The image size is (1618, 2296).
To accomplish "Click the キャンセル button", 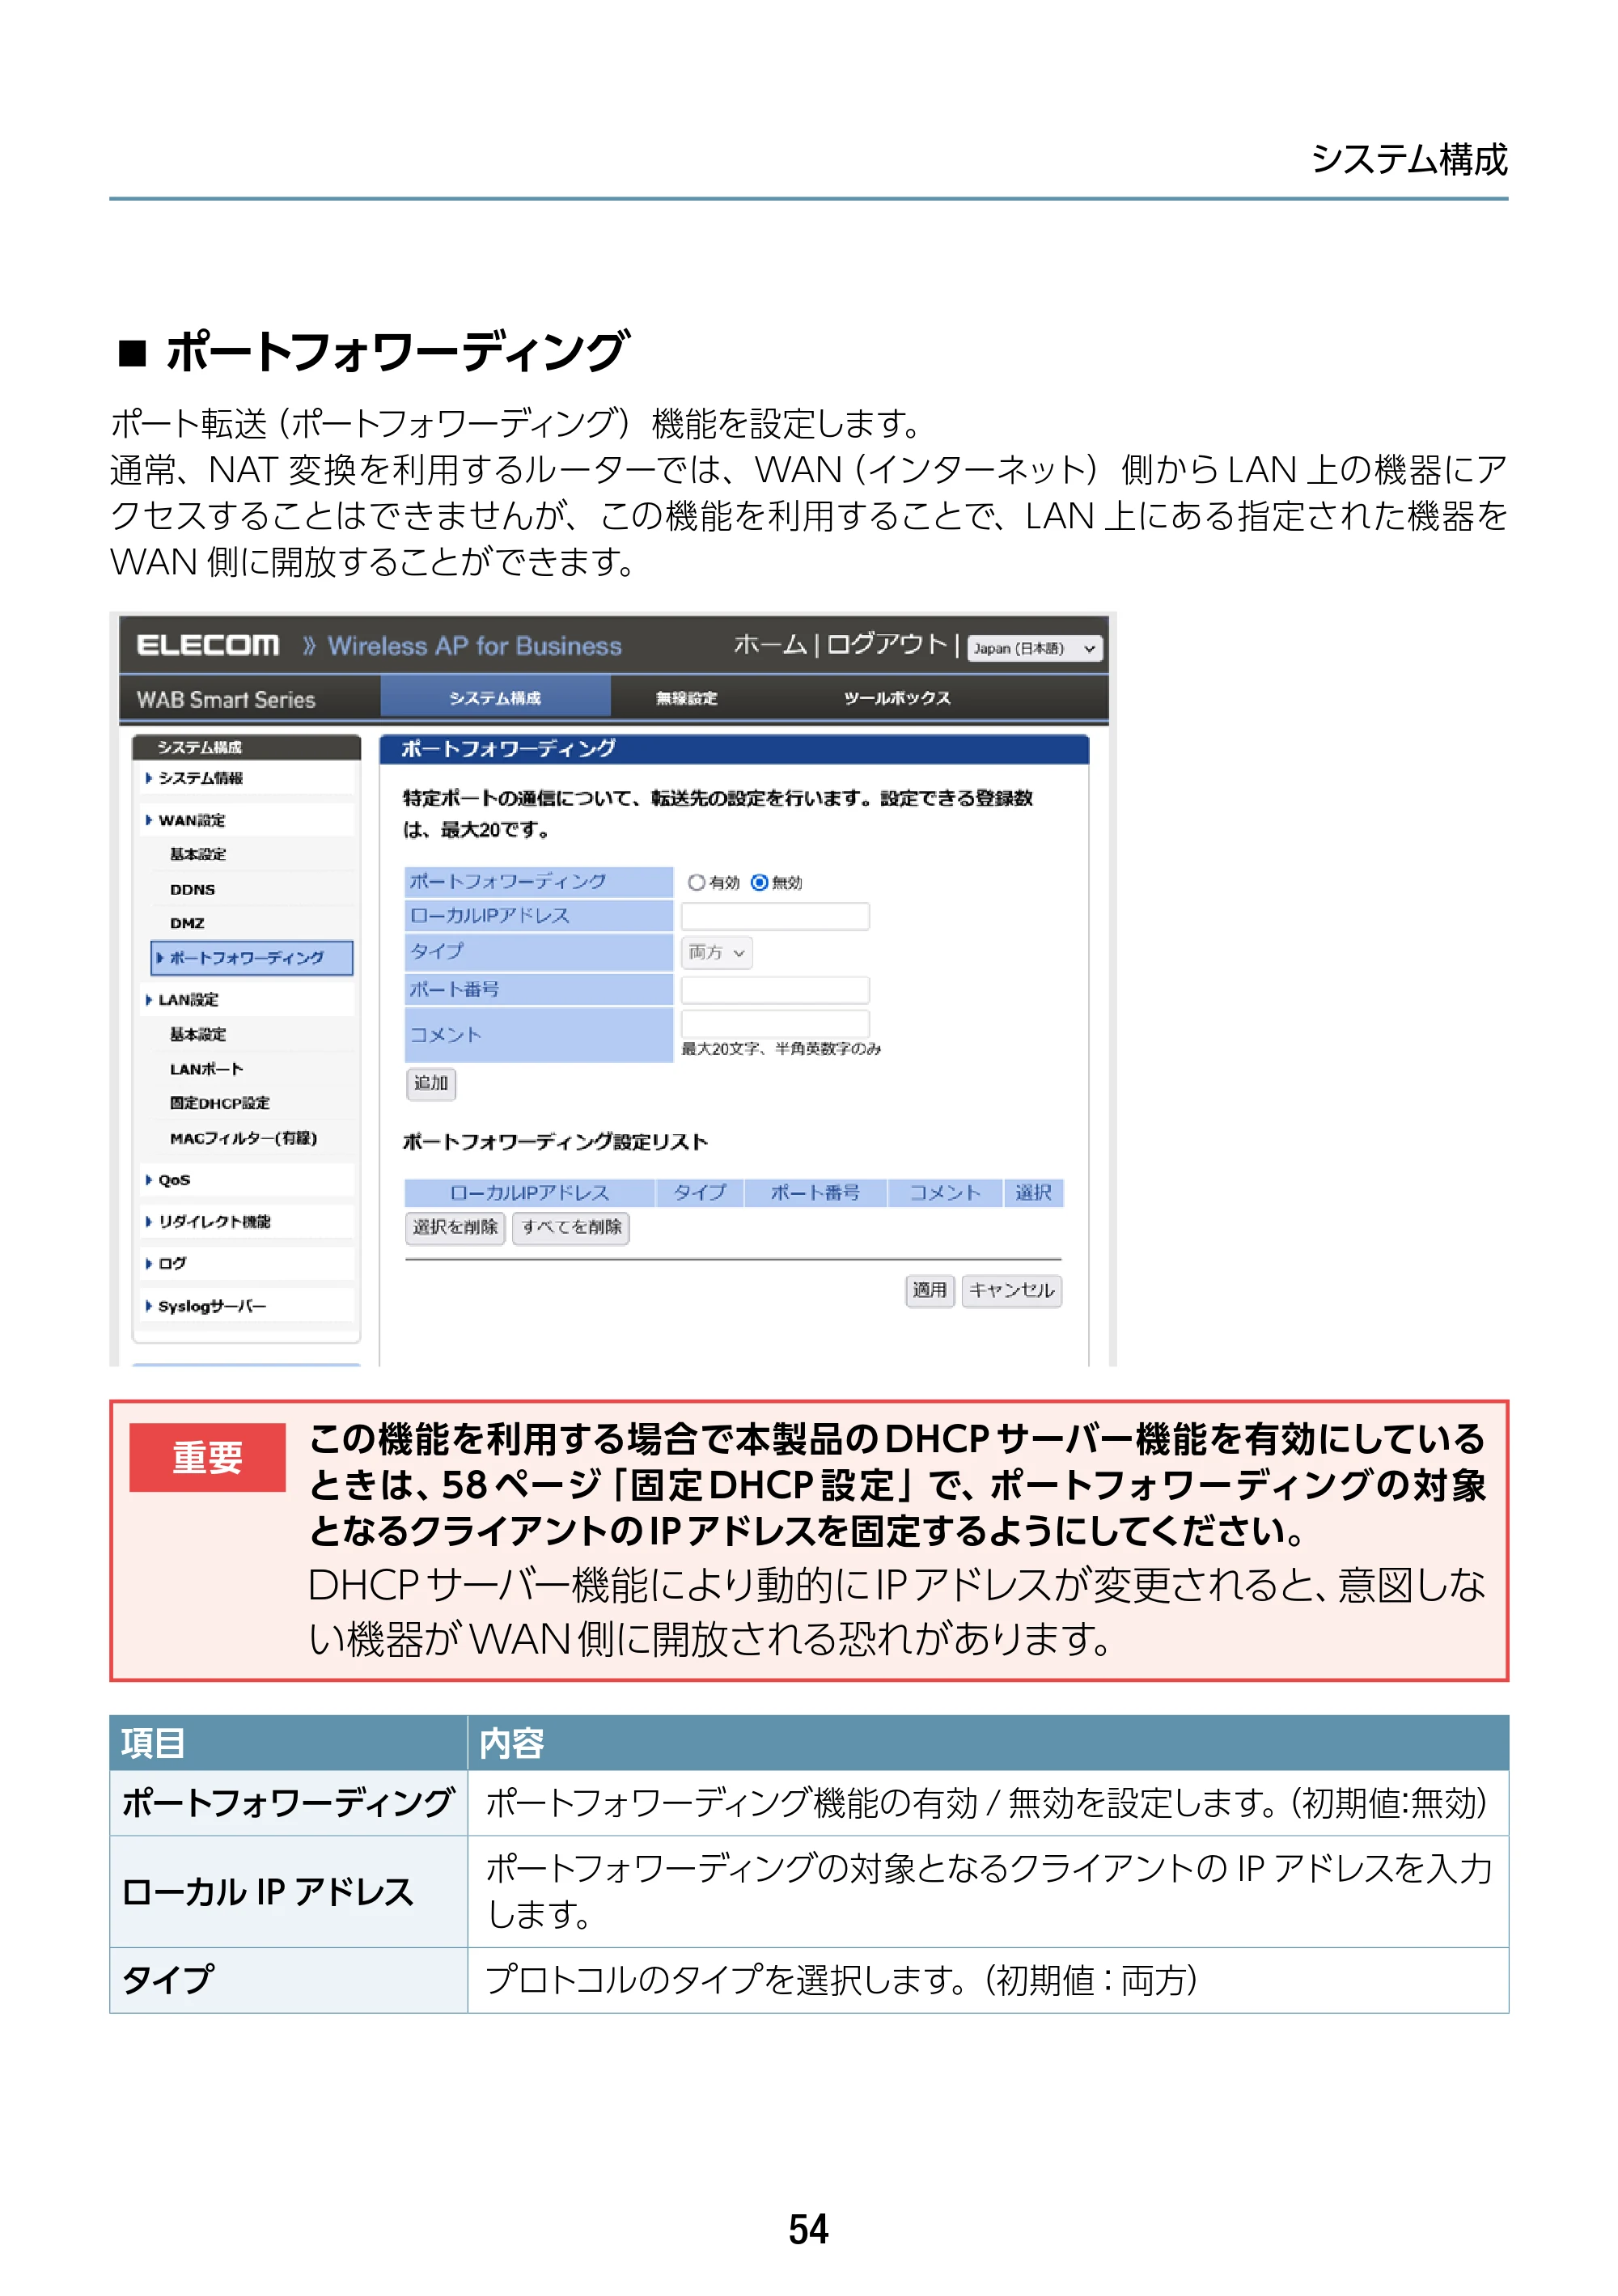I will [1012, 1290].
